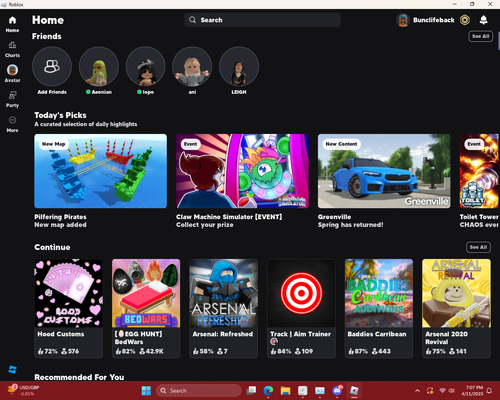Image resolution: width=500 pixels, height=400 pixels.
Task: Click 'Spring has returned!' caption
Action: tap(350, 225)
